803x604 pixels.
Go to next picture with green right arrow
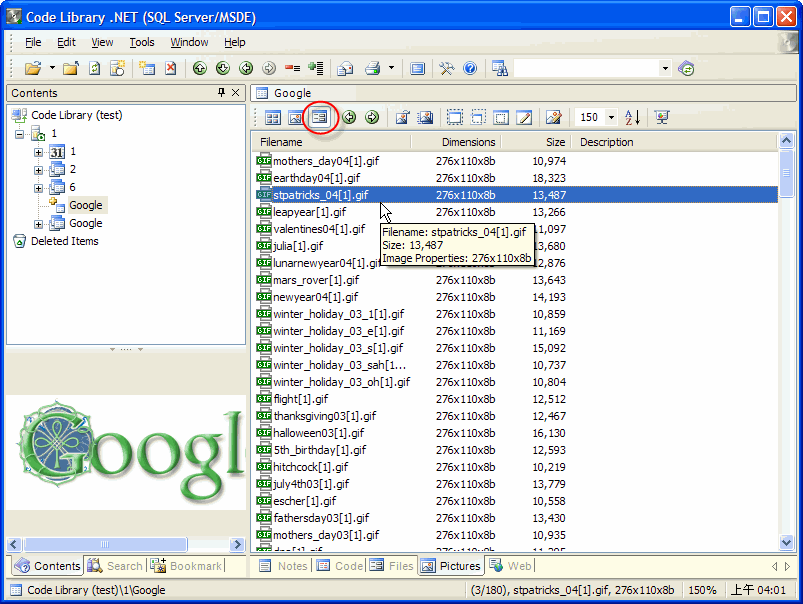click(x=372, y=117)
